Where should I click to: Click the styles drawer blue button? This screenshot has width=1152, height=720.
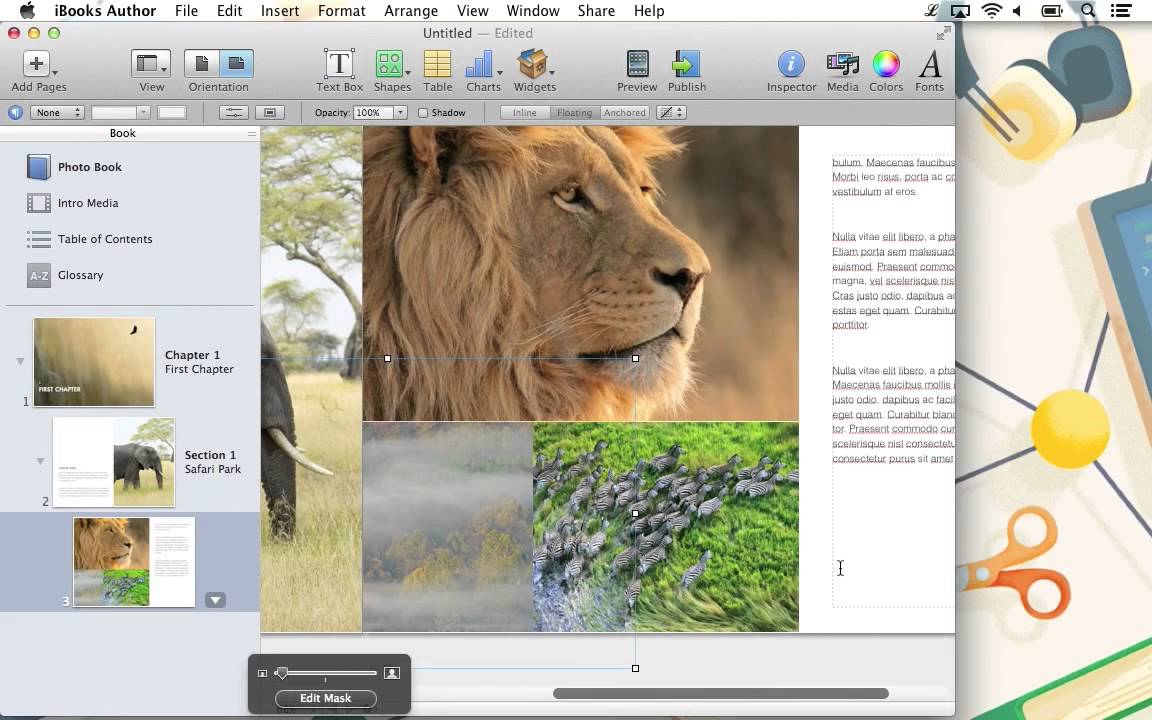(x=15, y=112)
